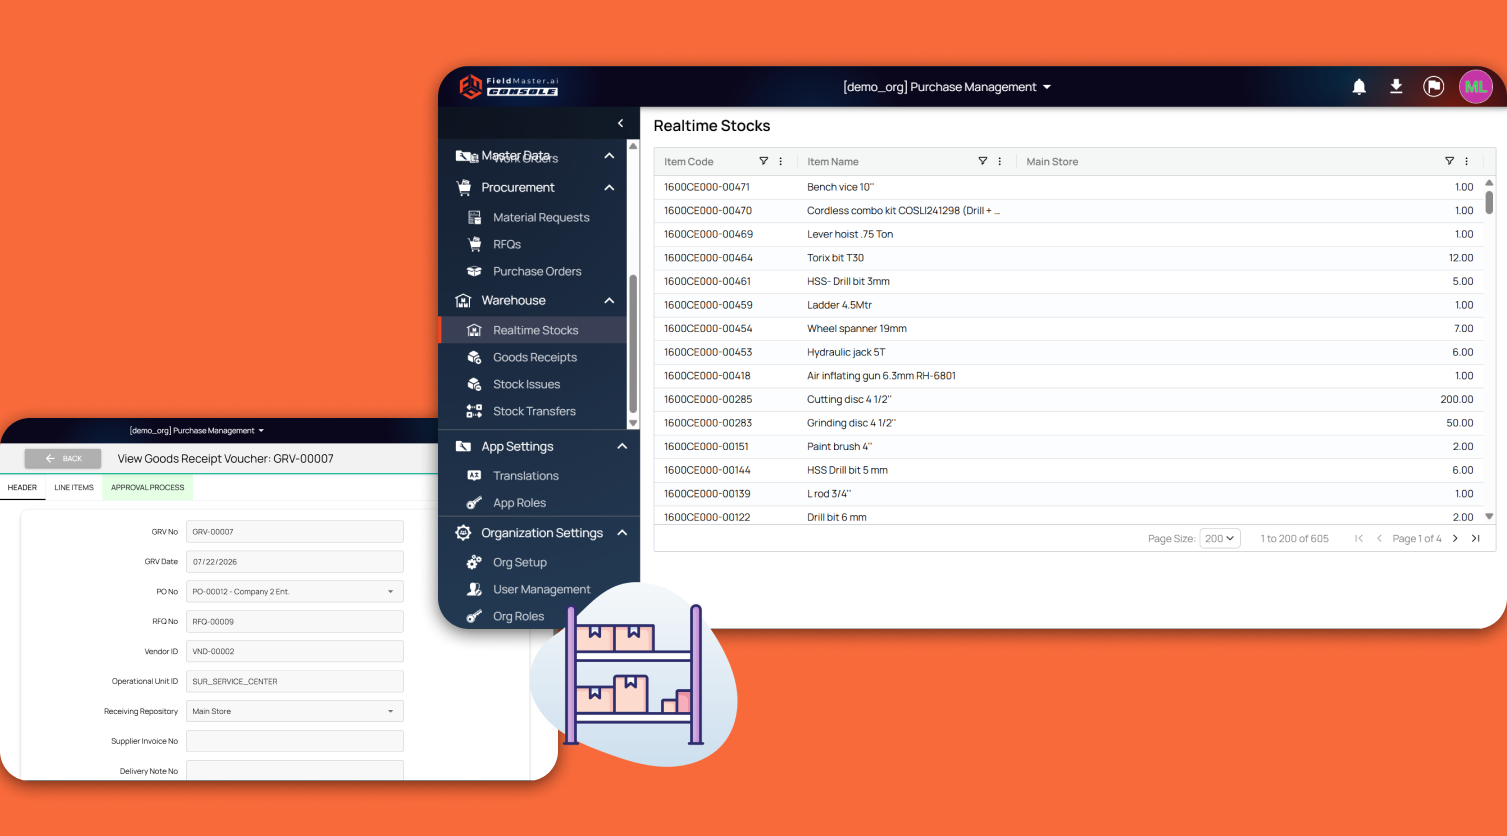The image size is (1507, 836).
Task: Open the Page Size dropdown showing 200
Action: point(1220,538)
